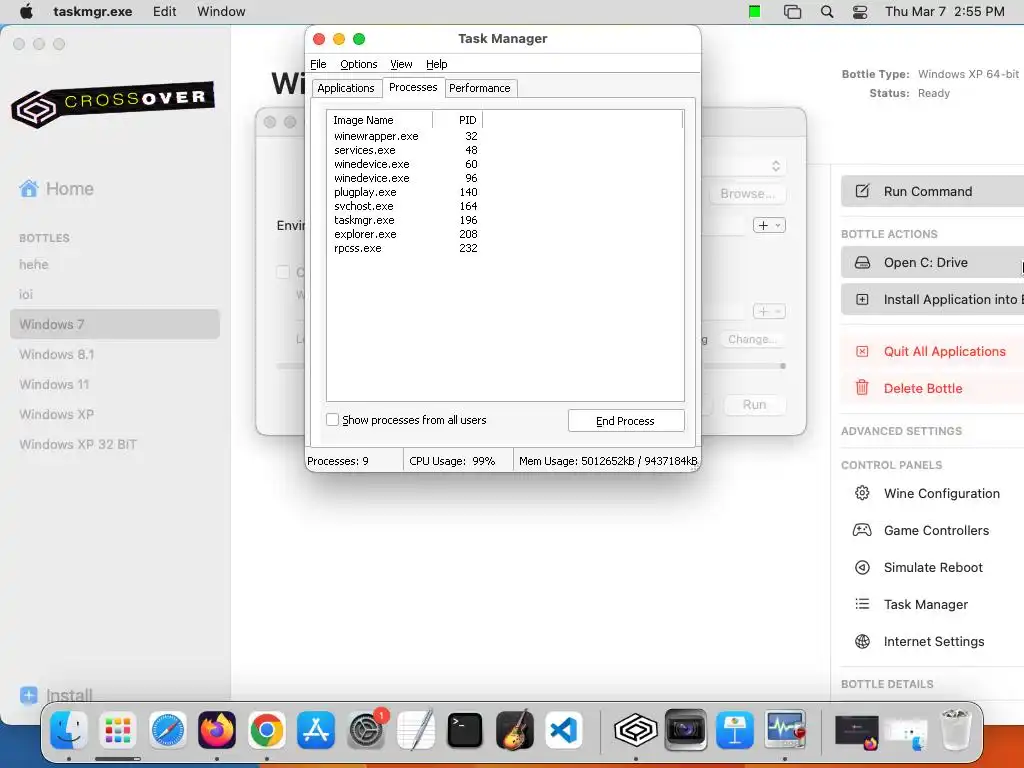Select the svchost.exe process row

(x=406, y=206)
